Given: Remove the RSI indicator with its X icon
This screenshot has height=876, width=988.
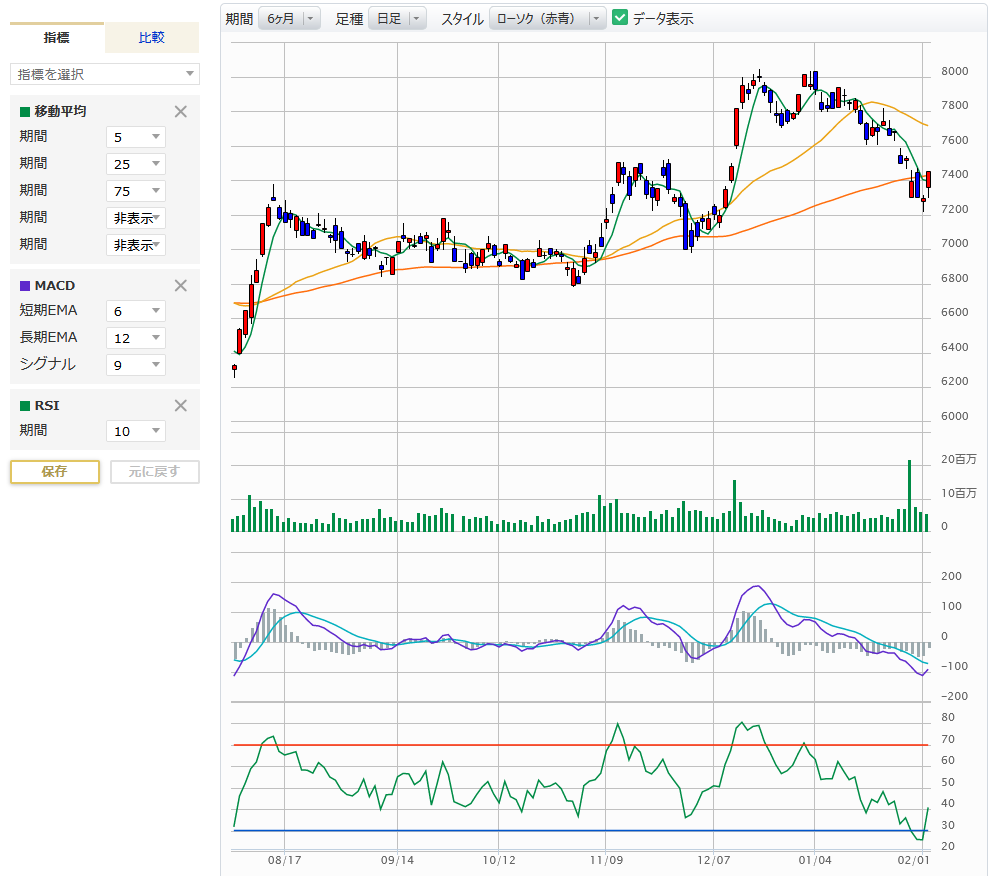Looking at the screenshot, I should pyautogui.click(x=180, y=406).
